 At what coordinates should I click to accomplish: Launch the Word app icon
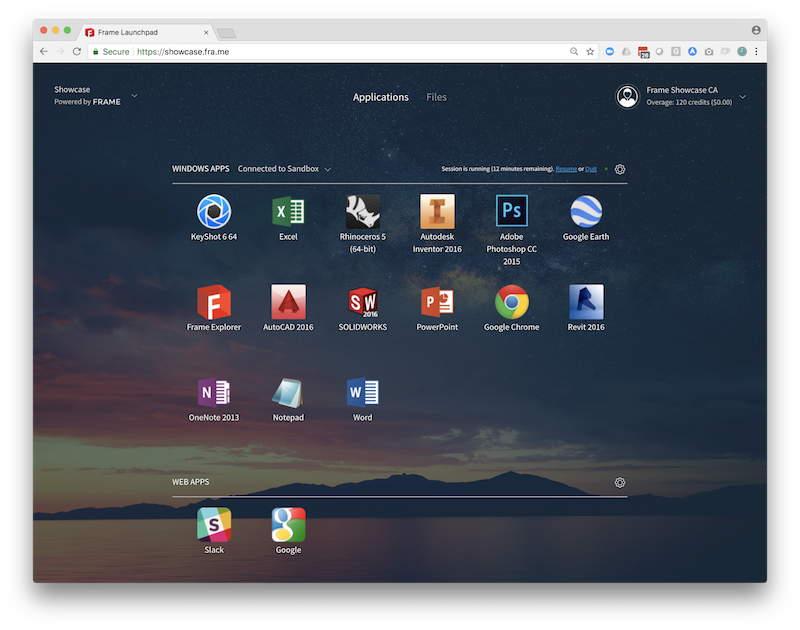click(363, 392)
